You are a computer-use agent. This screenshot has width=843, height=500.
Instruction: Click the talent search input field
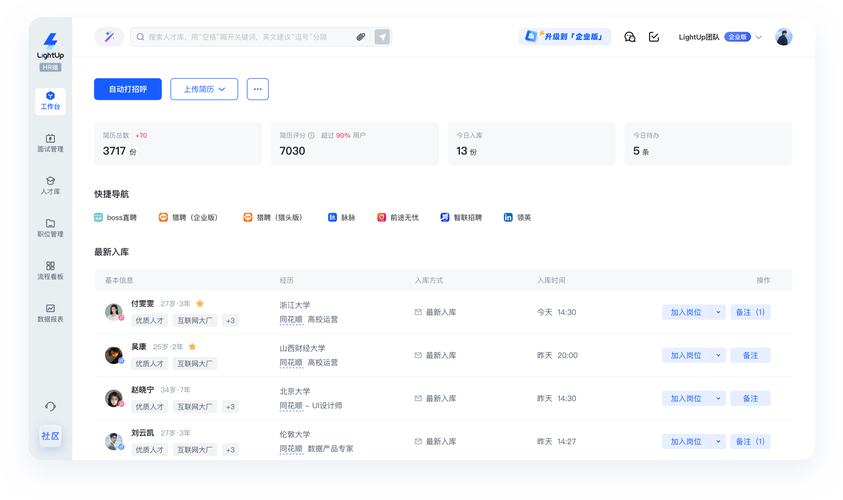pyautogui.click(x=245, y=37)
